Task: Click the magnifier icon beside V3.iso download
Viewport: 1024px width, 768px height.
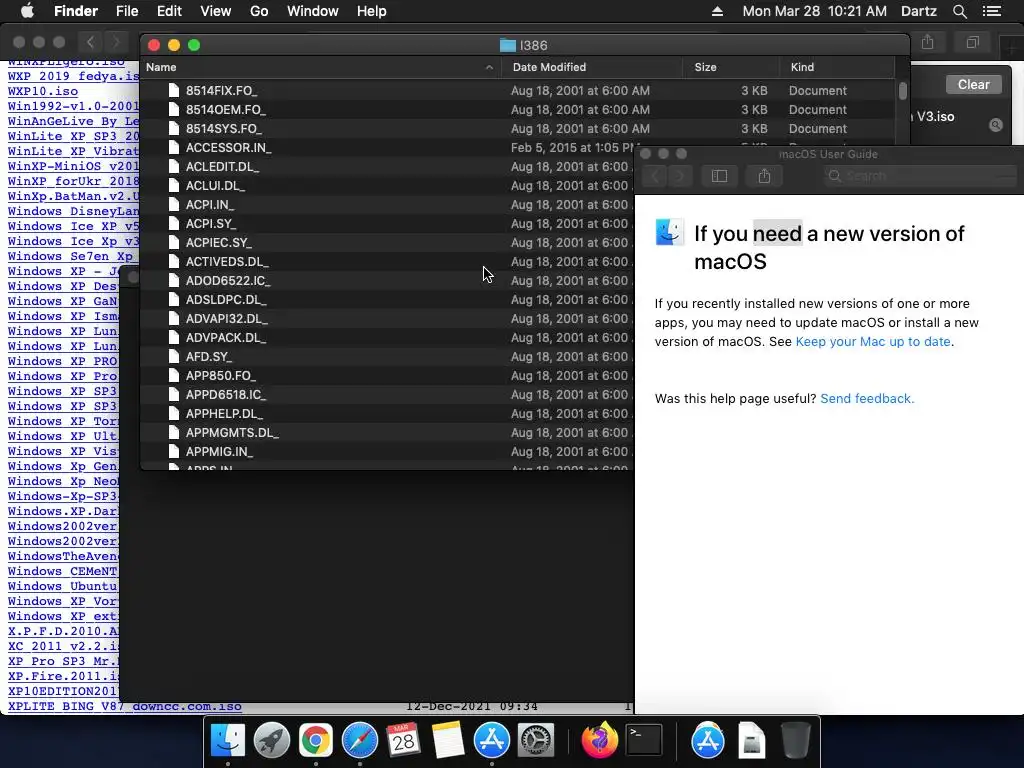Action: 995,125
